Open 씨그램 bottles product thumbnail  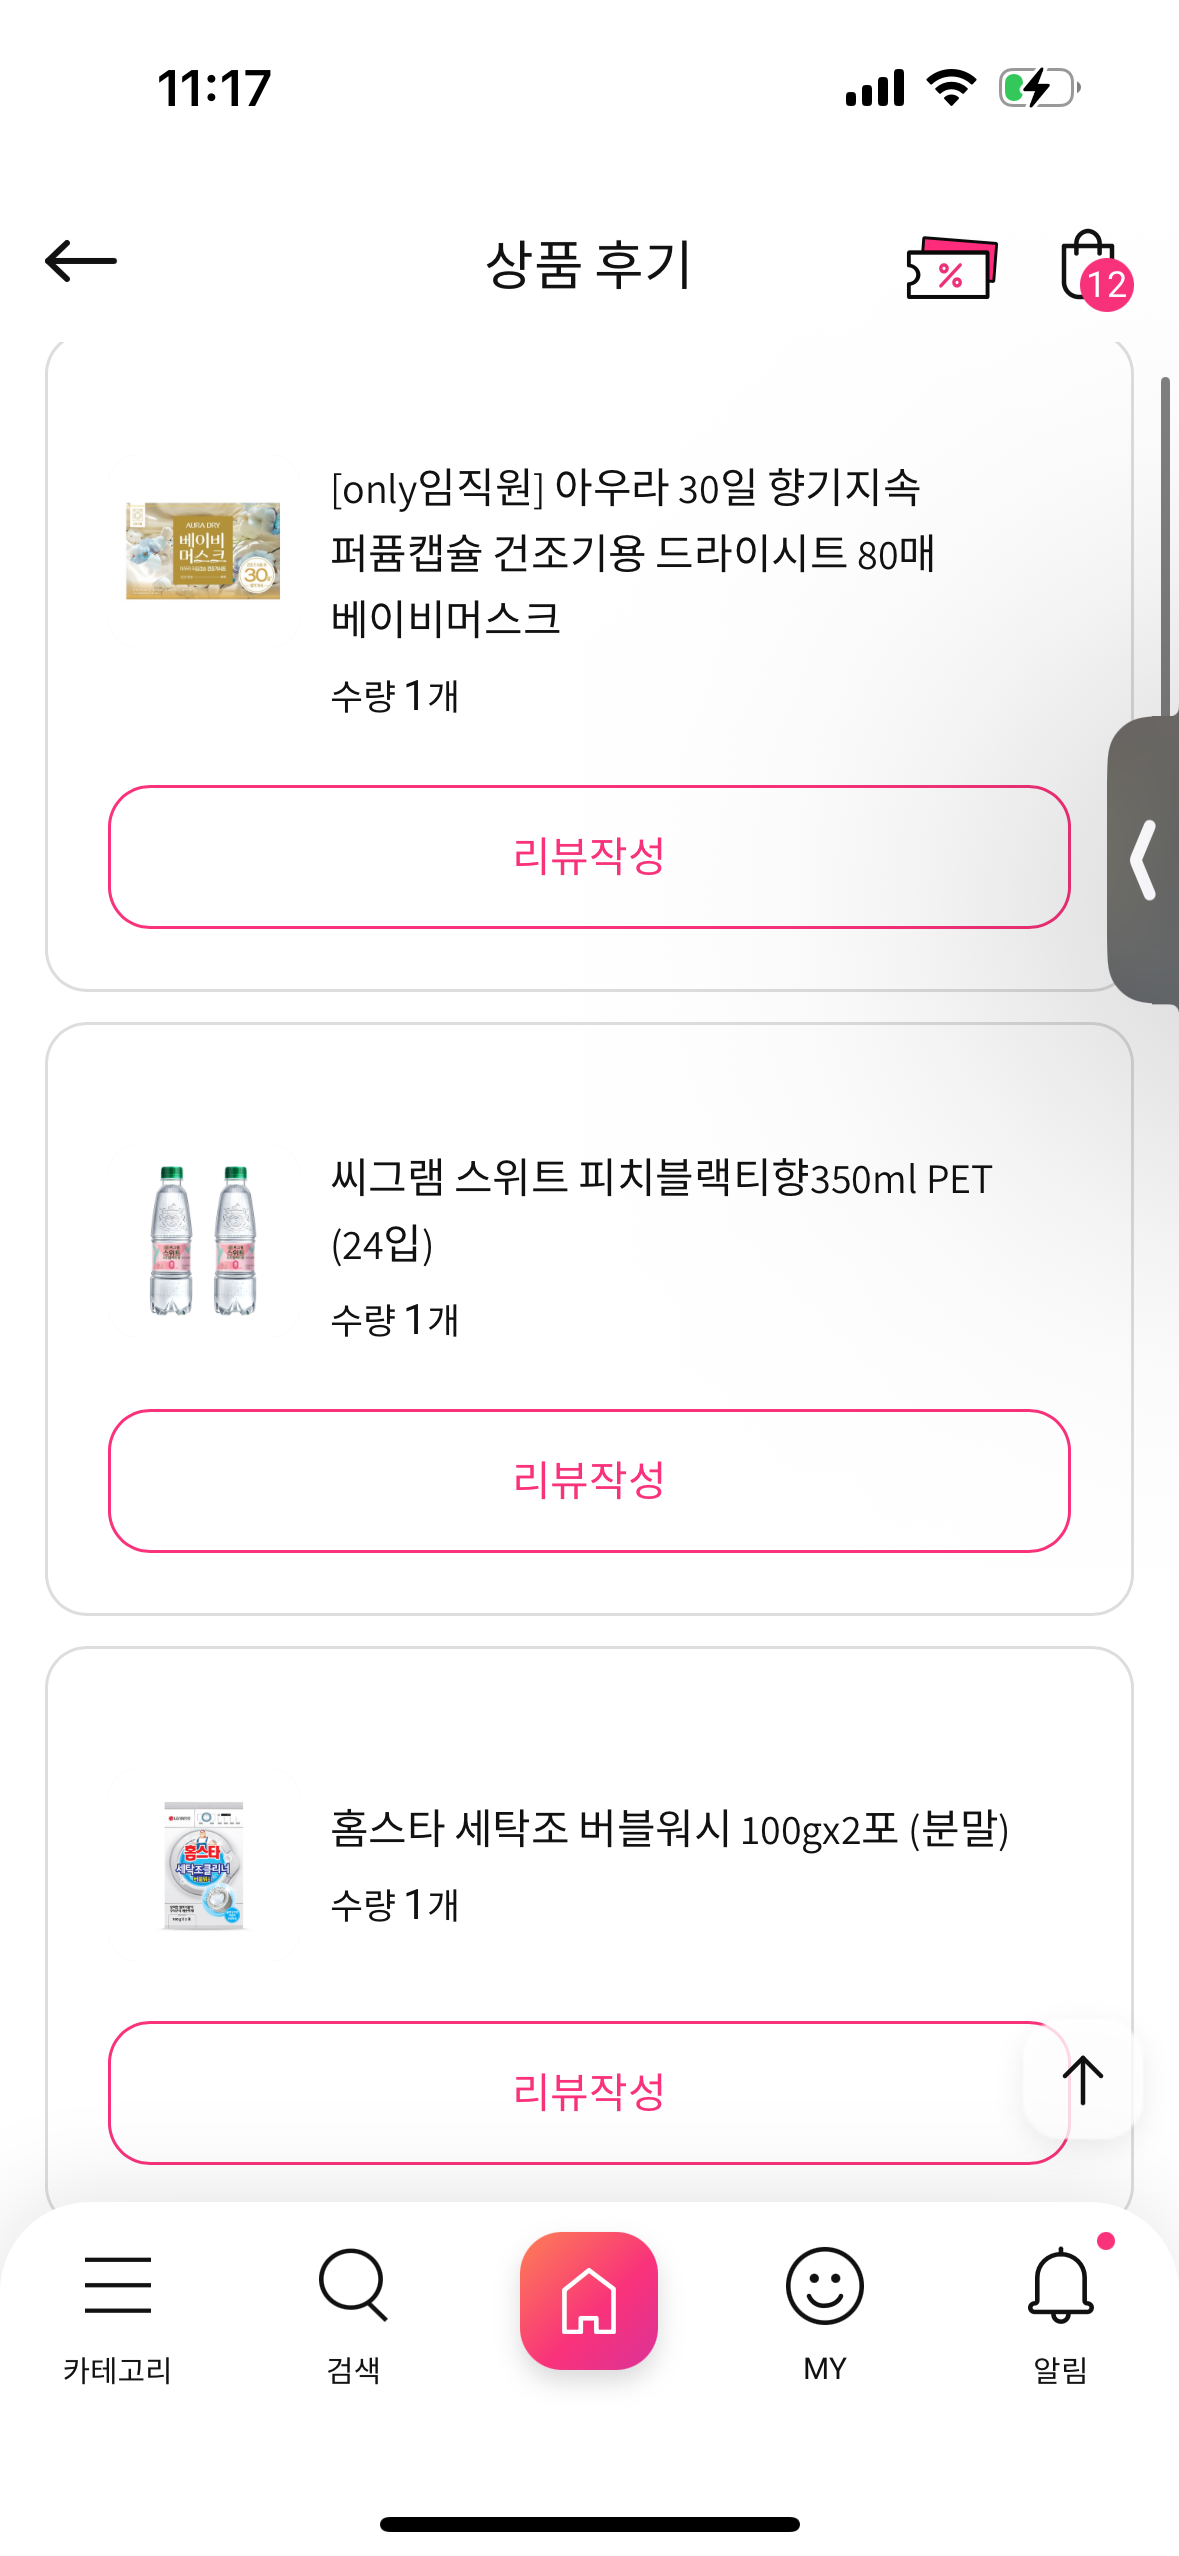(x=203, y=1240)
